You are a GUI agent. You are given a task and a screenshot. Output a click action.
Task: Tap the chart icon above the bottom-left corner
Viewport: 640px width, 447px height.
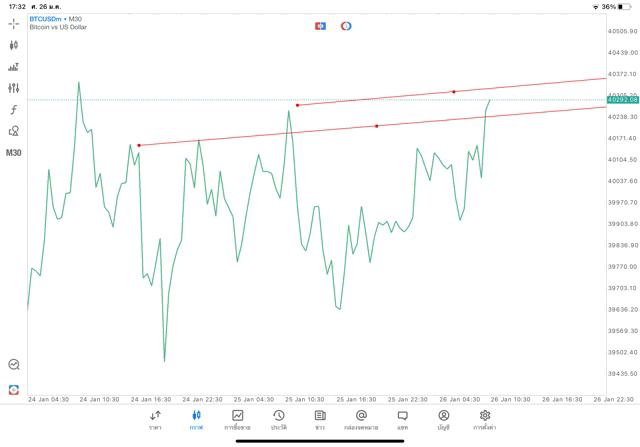[x=14, y=365]
